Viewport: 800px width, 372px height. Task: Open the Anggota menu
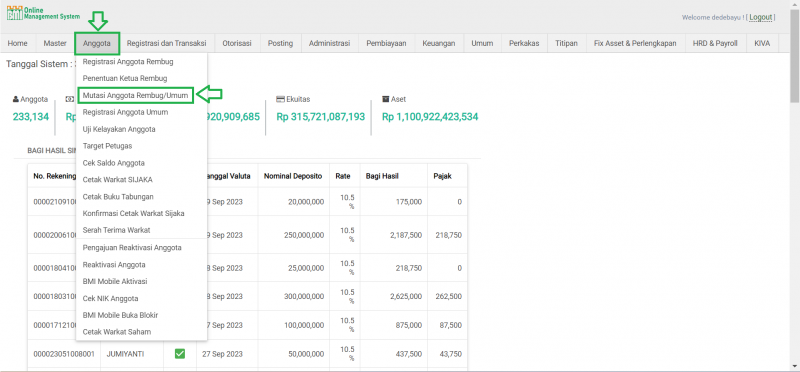tap(97, 43)
